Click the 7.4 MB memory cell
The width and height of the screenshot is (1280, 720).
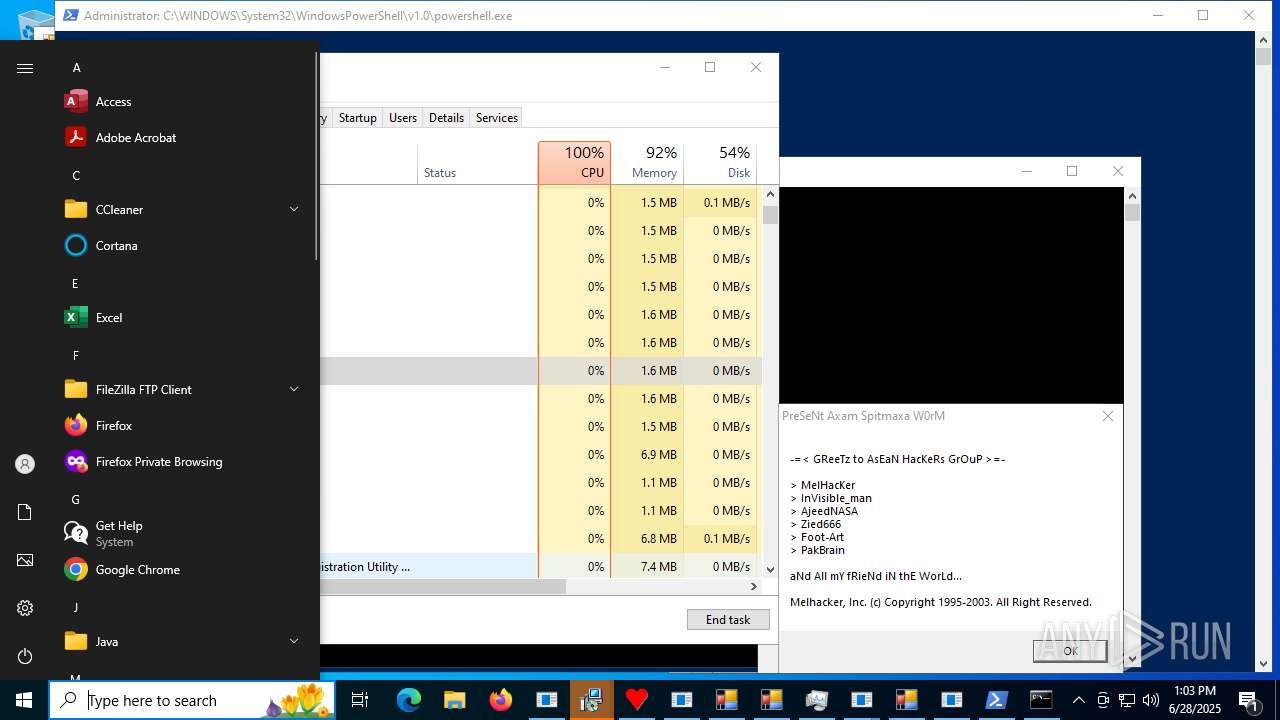click(x=647, y=566)
